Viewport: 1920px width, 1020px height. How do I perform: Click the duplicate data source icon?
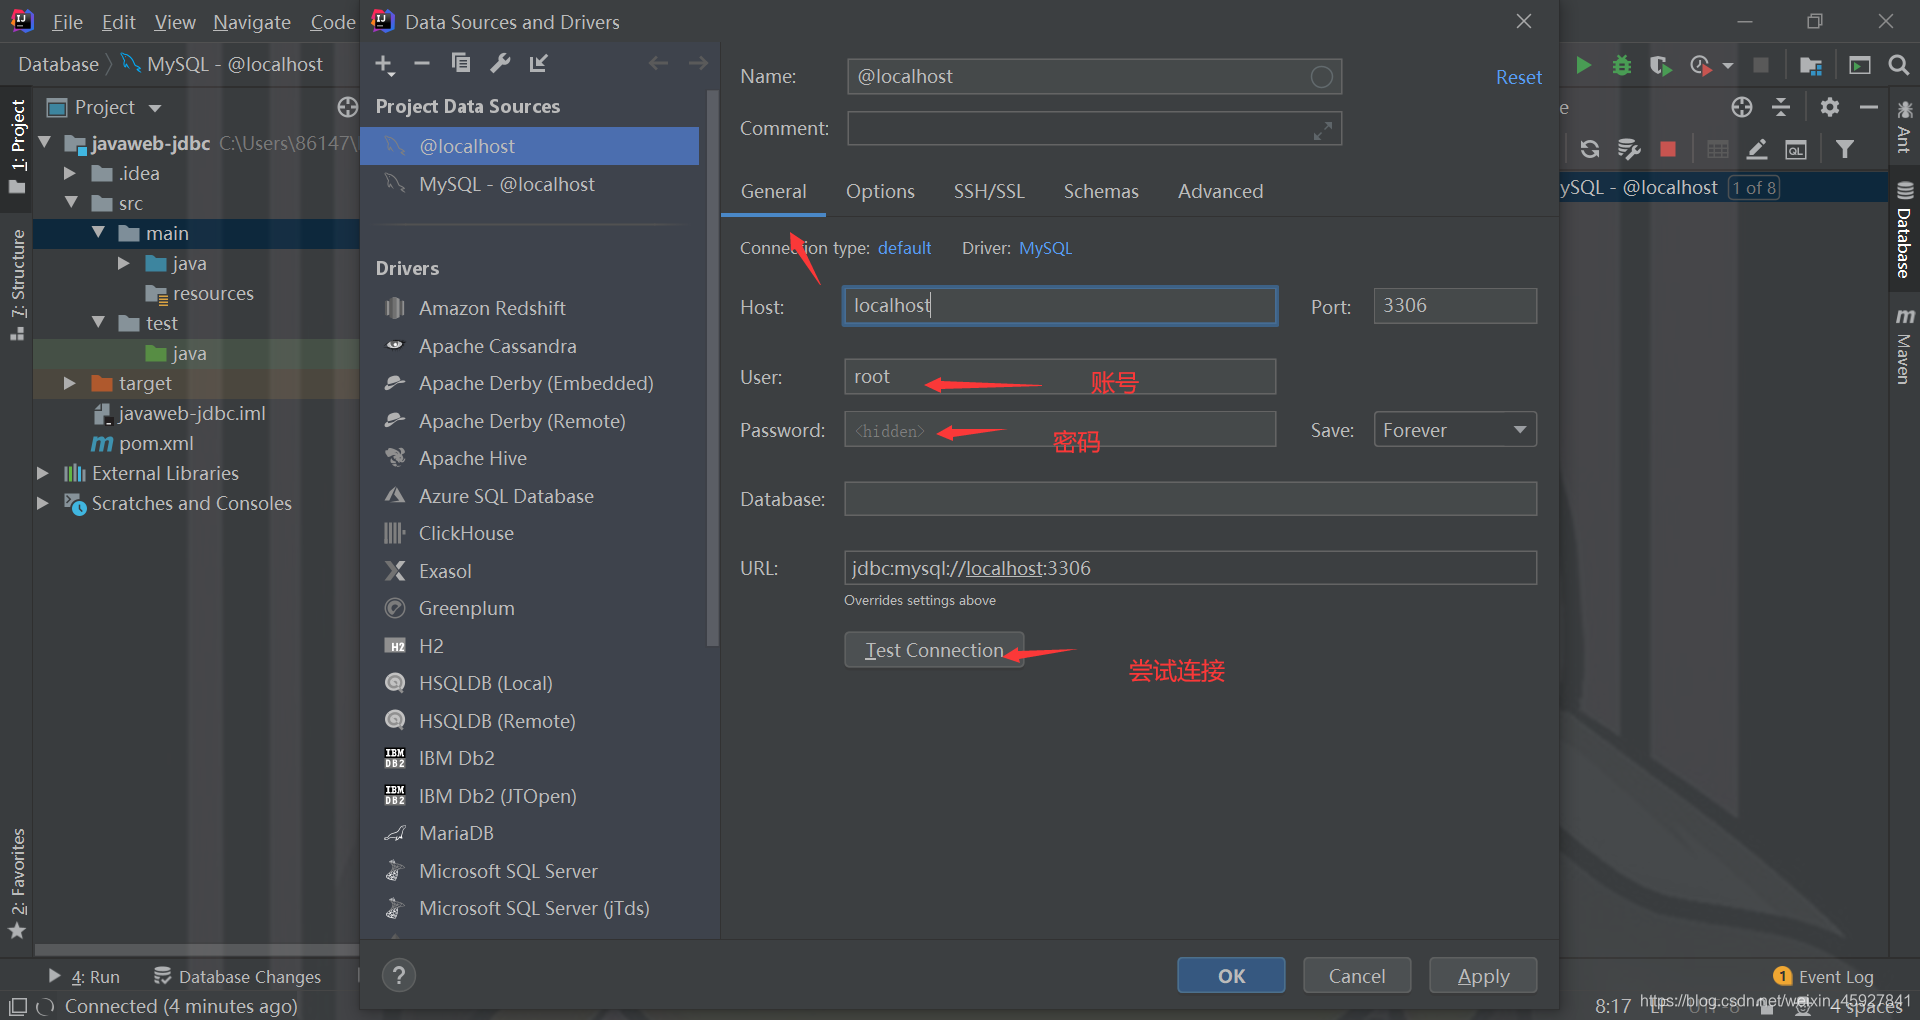point(461,63)
